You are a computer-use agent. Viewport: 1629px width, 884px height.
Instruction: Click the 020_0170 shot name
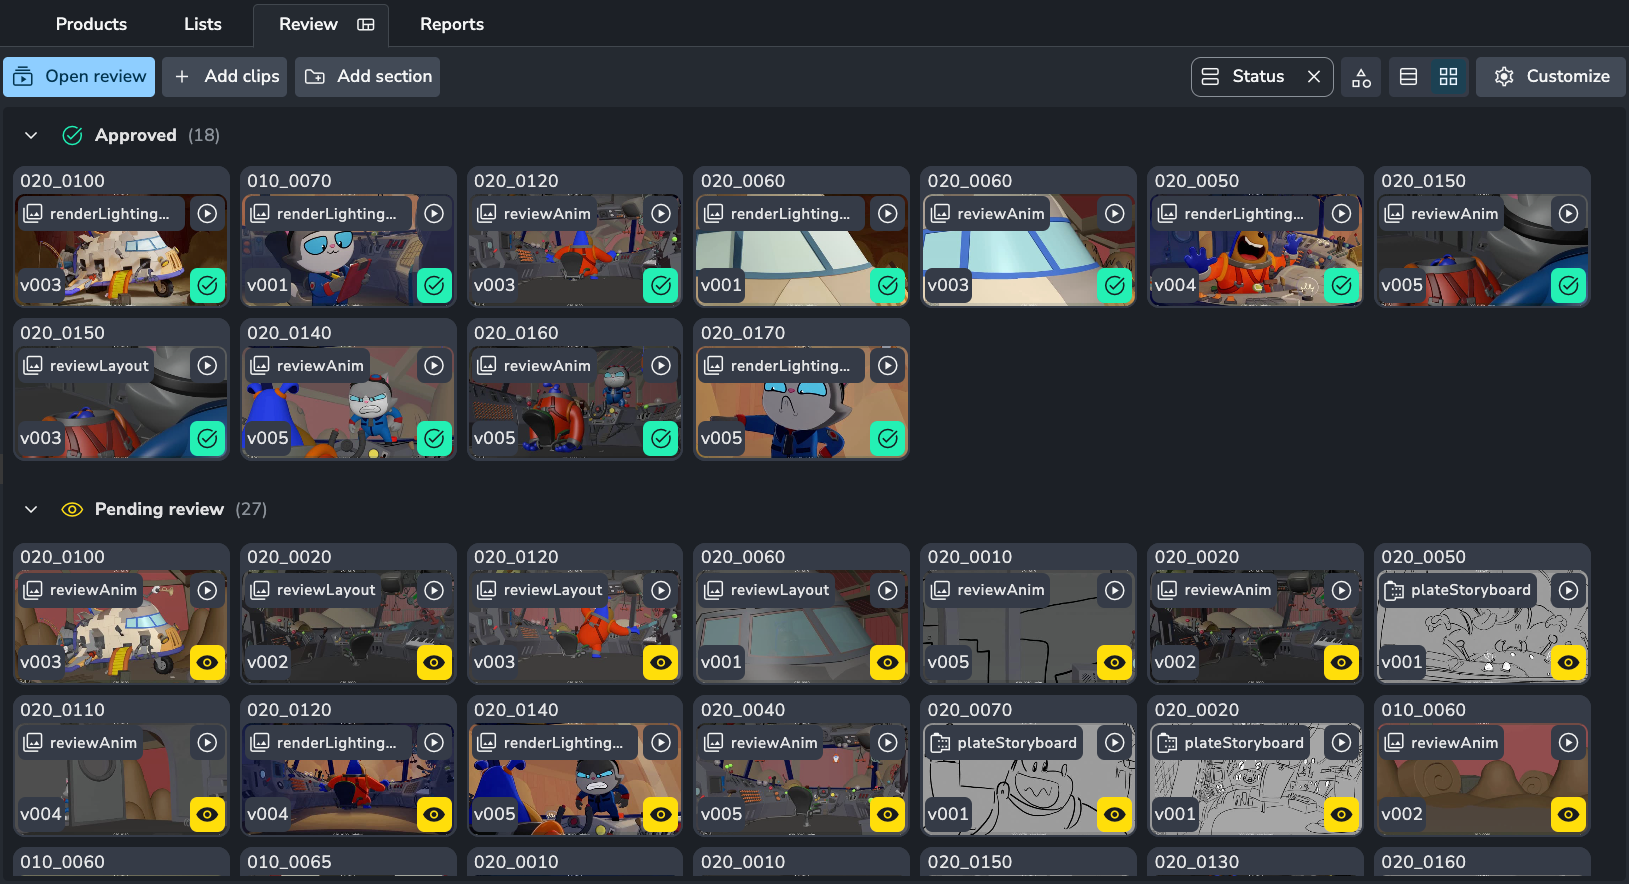[x=743, y=333]
